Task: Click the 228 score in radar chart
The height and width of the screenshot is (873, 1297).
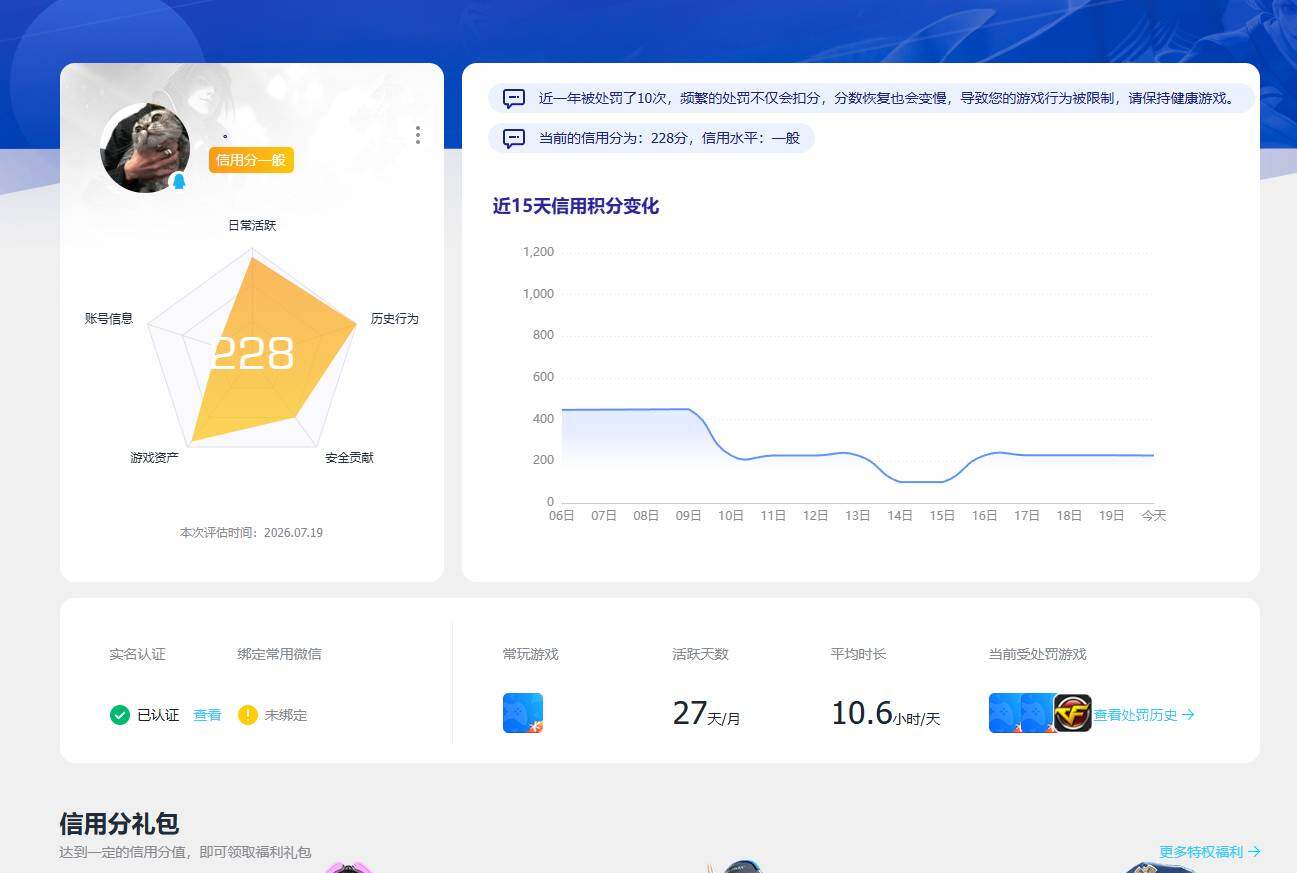Action: pyautogui.click(x=252, y=353)
